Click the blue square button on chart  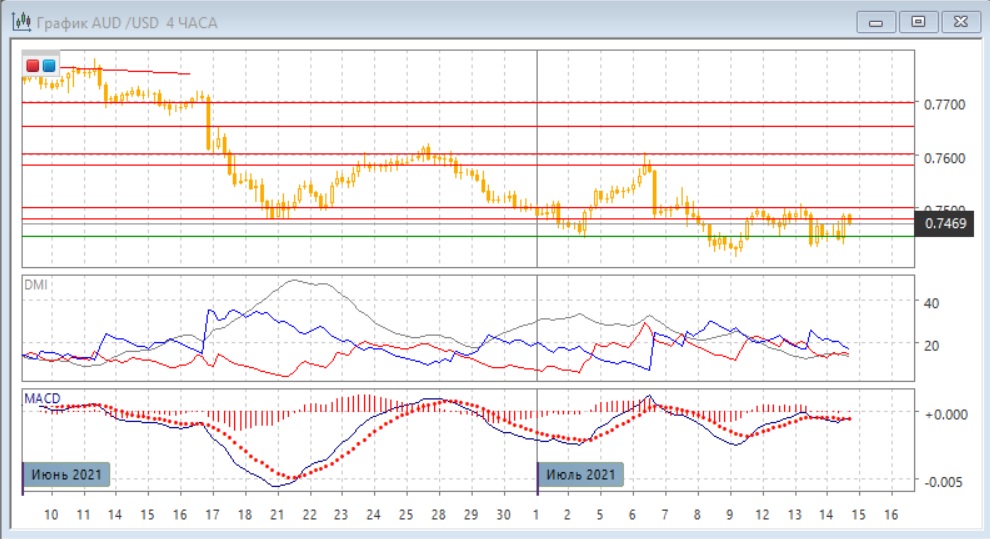[48, 66]
